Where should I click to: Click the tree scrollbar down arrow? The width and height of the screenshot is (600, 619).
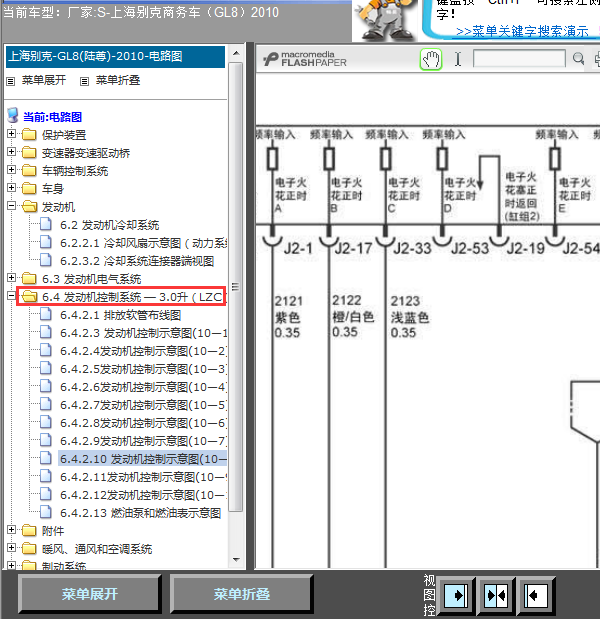pyautogui.click(x=236, y=560)
